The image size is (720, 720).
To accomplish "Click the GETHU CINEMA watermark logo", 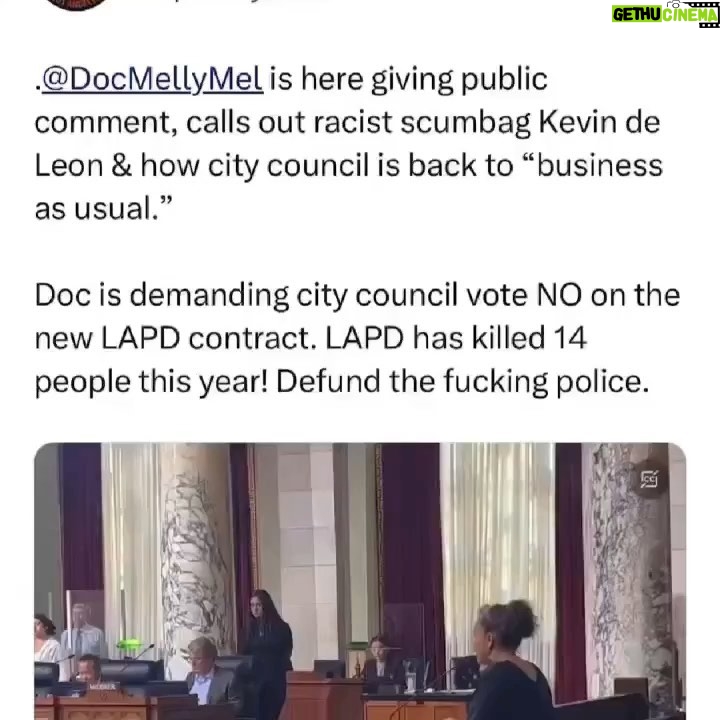I will click(665, 14).
